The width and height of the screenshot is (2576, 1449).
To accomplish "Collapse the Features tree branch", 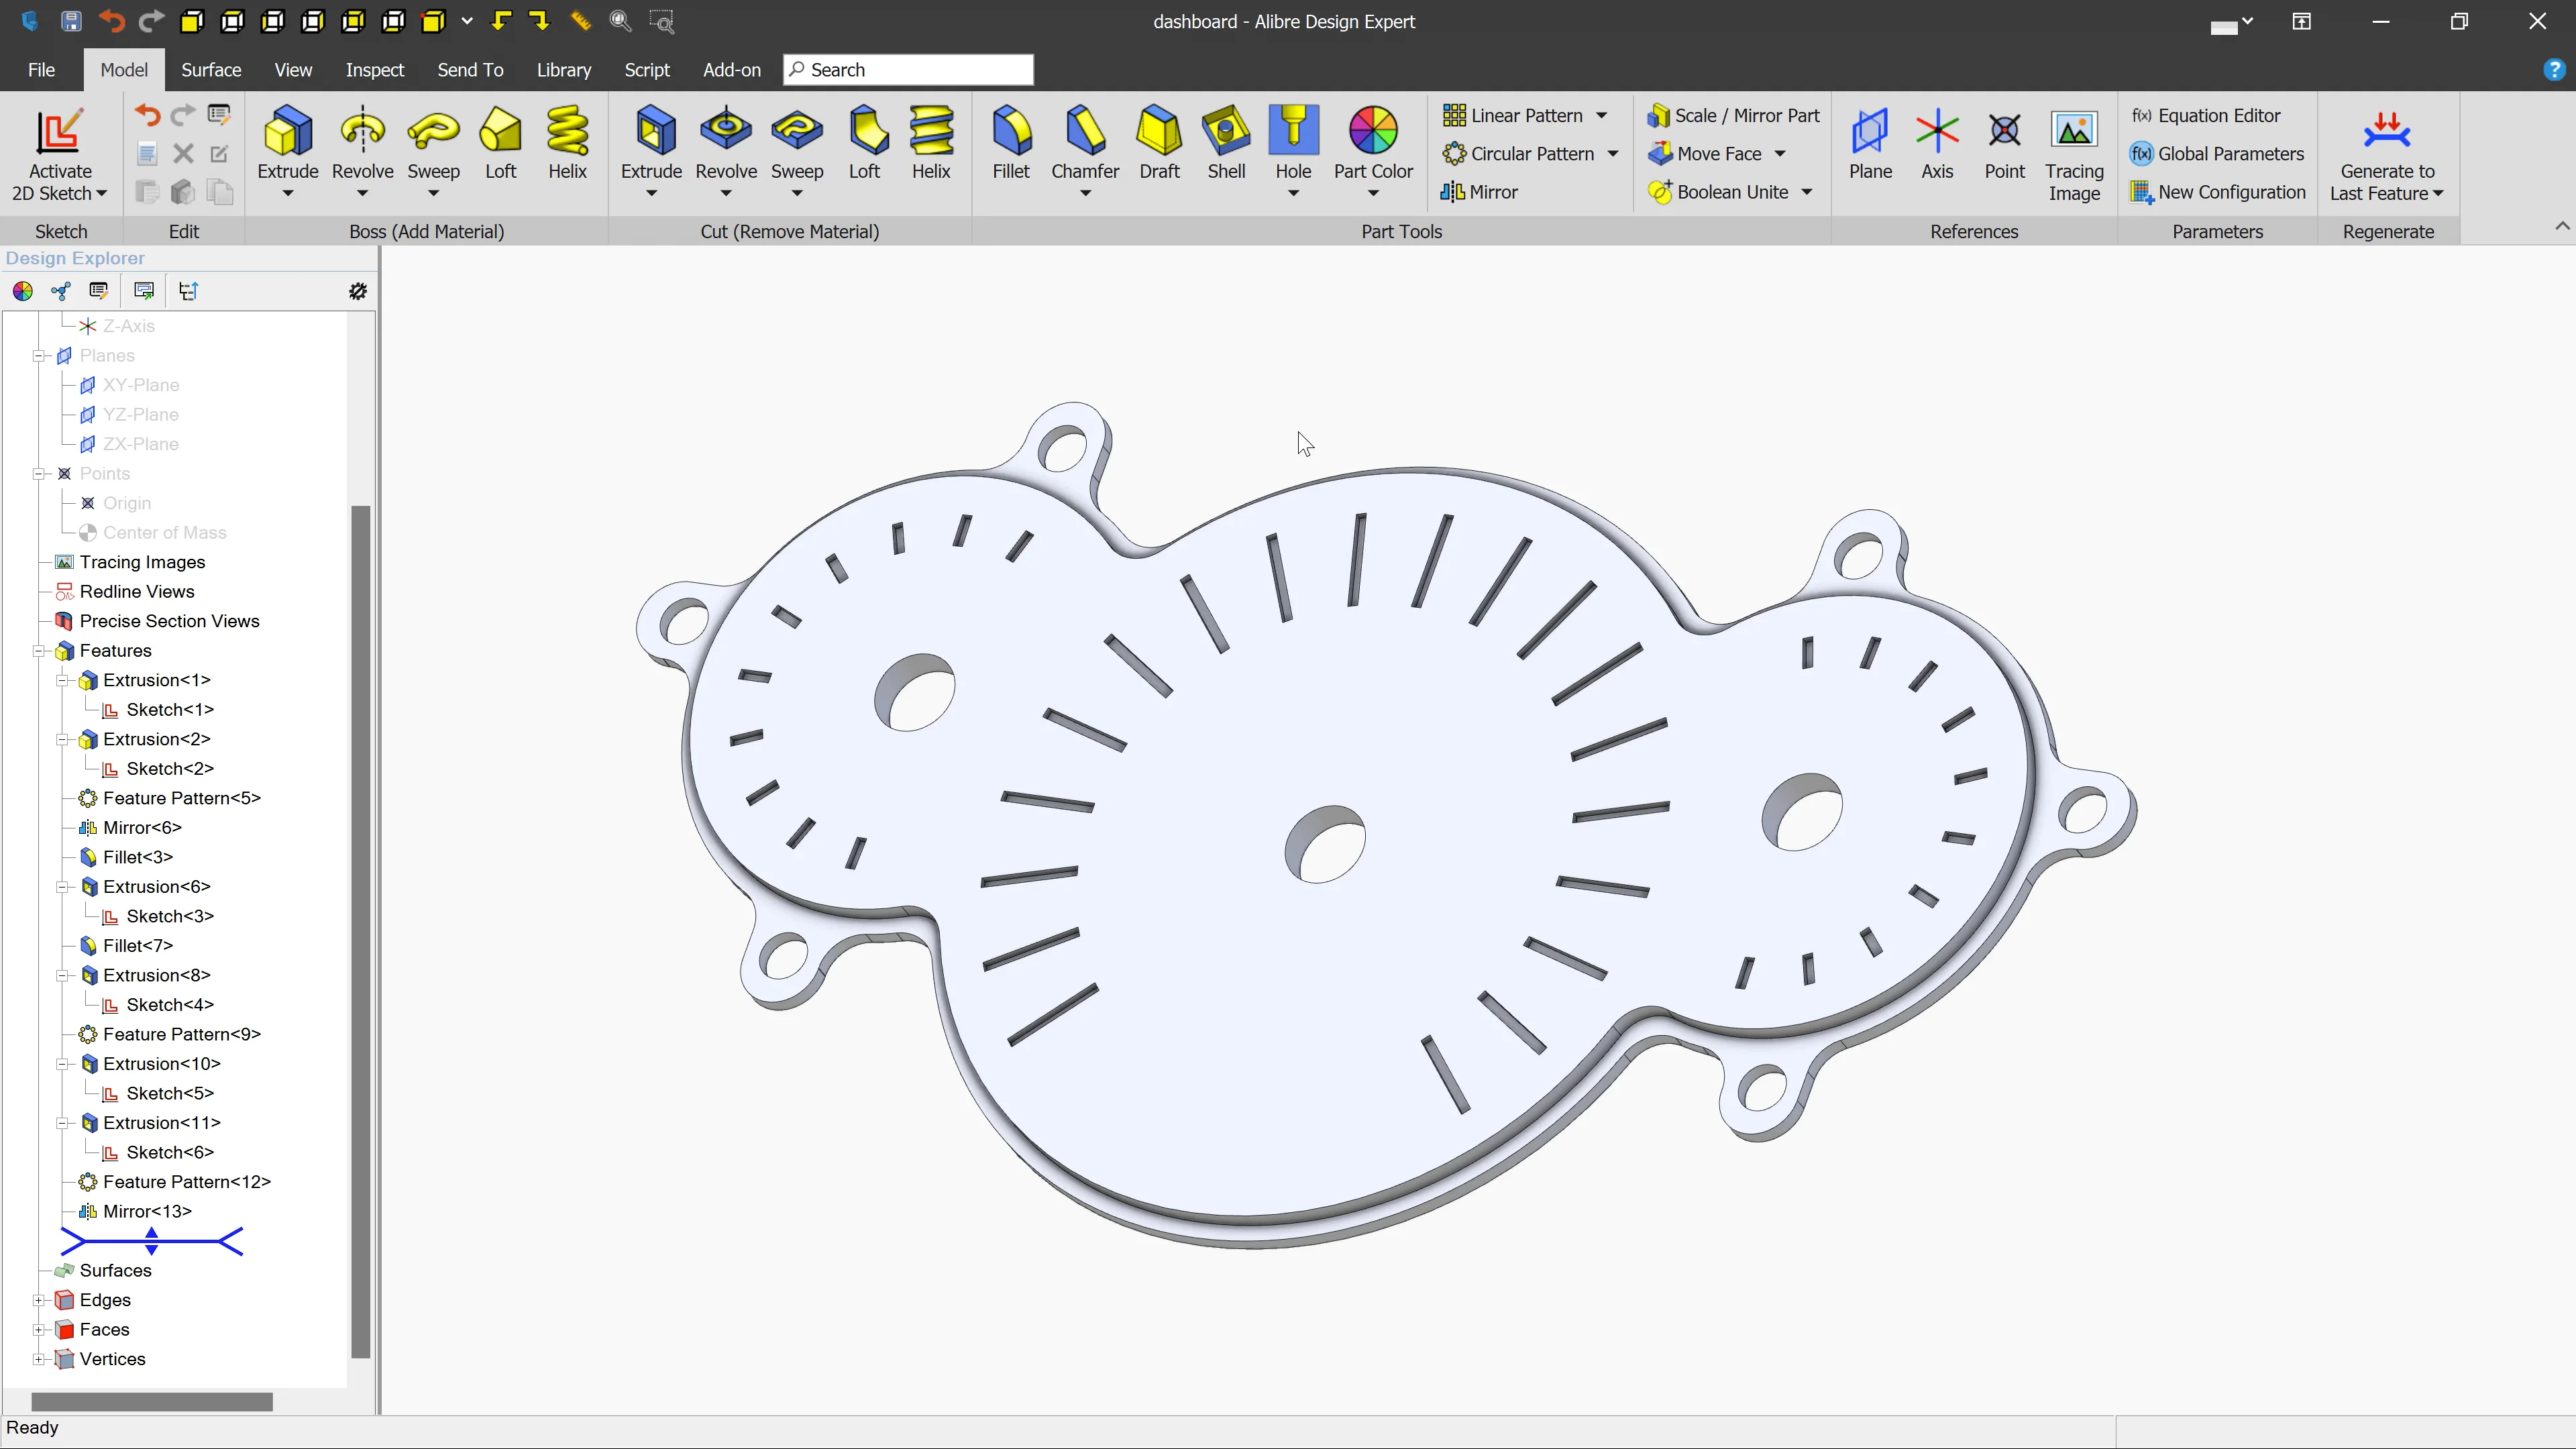I will 40,650.
